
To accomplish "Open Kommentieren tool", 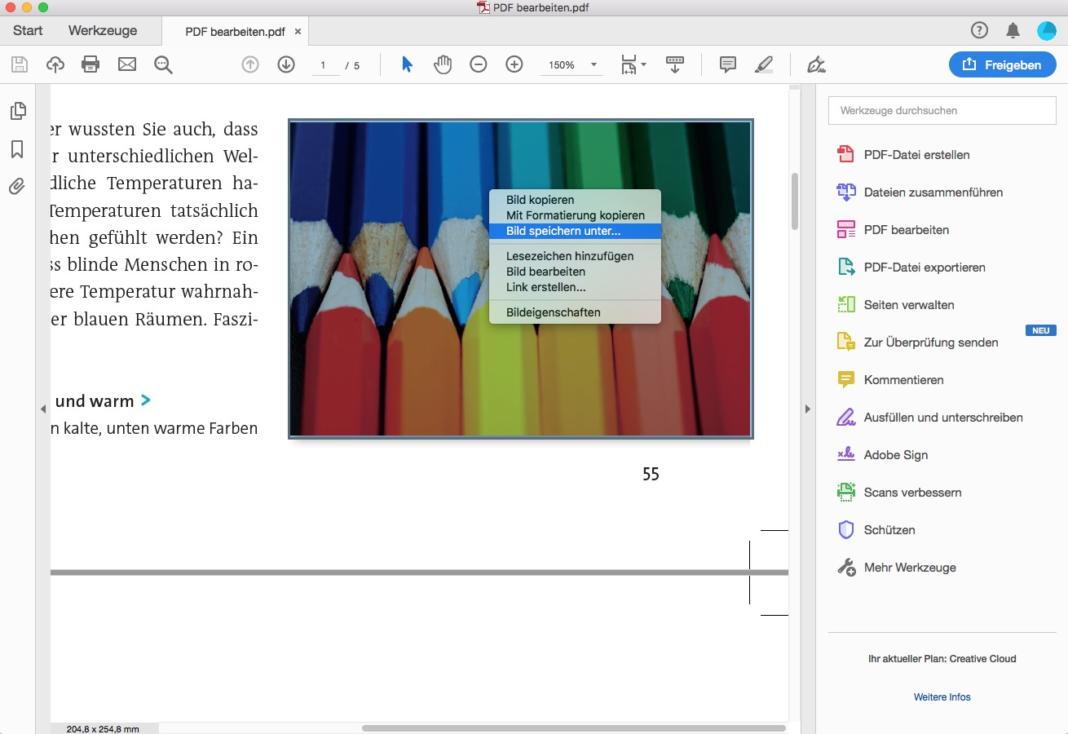I will click(x=890, y=379).
